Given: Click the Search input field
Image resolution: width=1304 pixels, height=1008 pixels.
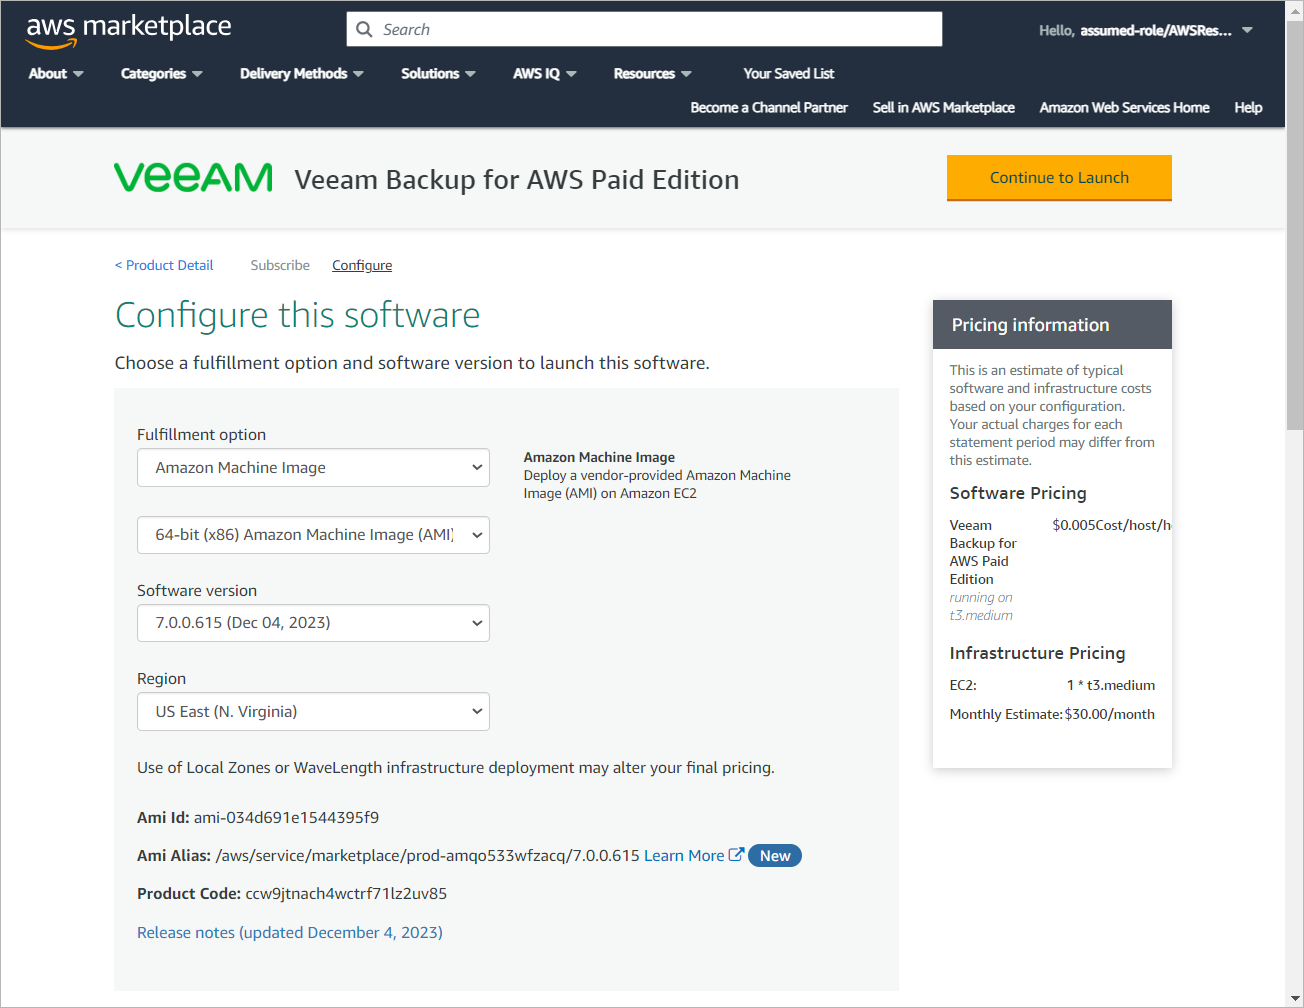Looking at the screenshot, I should point(644,29).
